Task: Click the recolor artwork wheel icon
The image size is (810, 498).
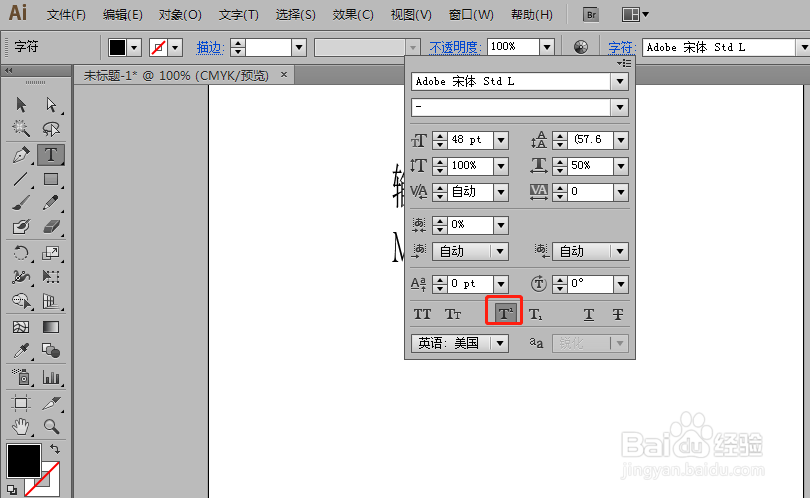Action: [581, 47]
